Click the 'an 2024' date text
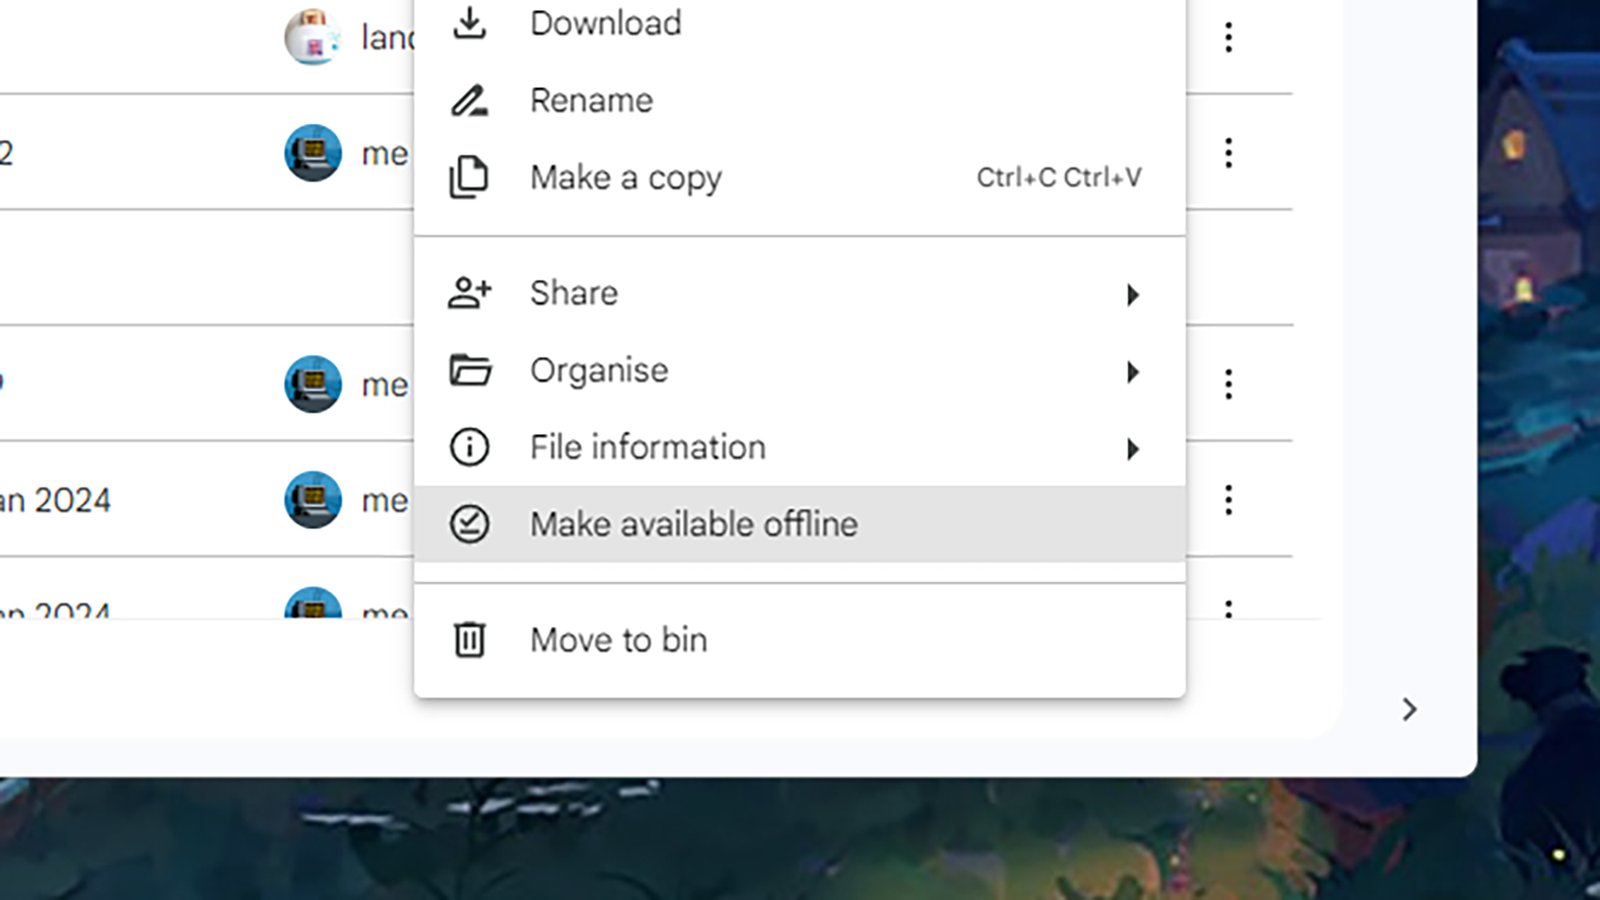The height and width of the screenshot is (900, 1600). pyautogui.click(x=55, y=500)
